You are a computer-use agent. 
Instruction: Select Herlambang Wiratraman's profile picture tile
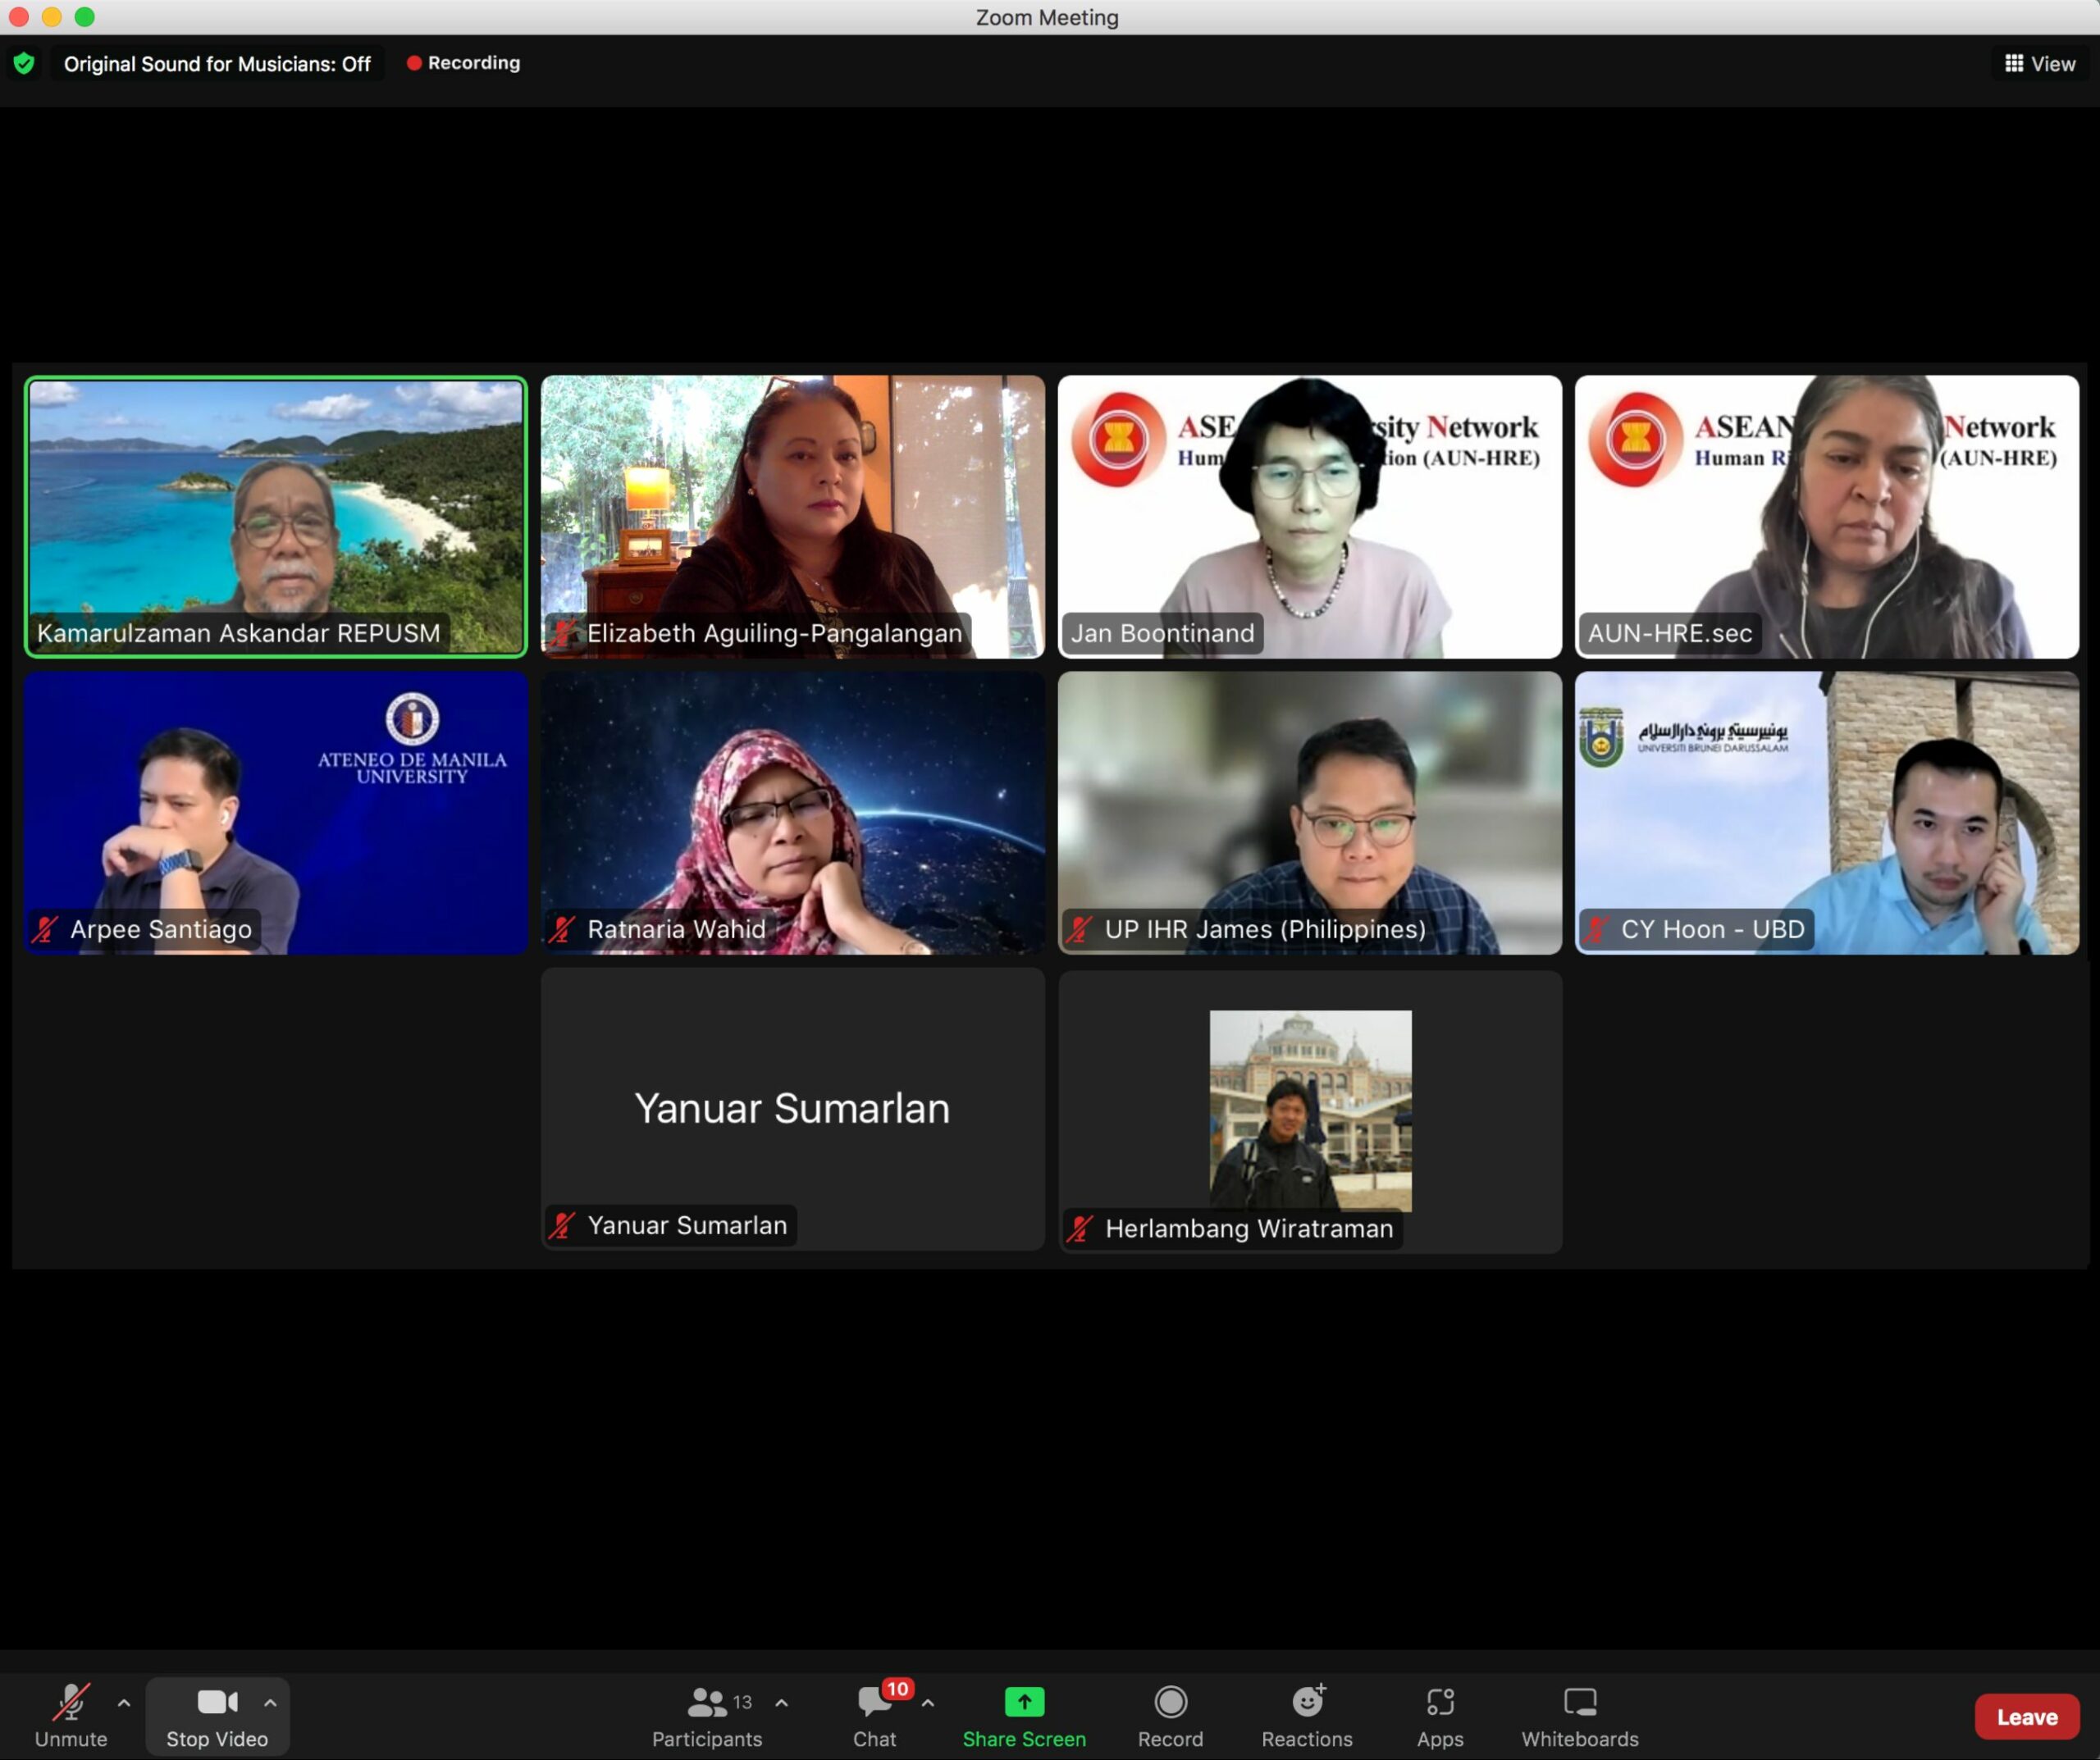pos(1310,1110)
